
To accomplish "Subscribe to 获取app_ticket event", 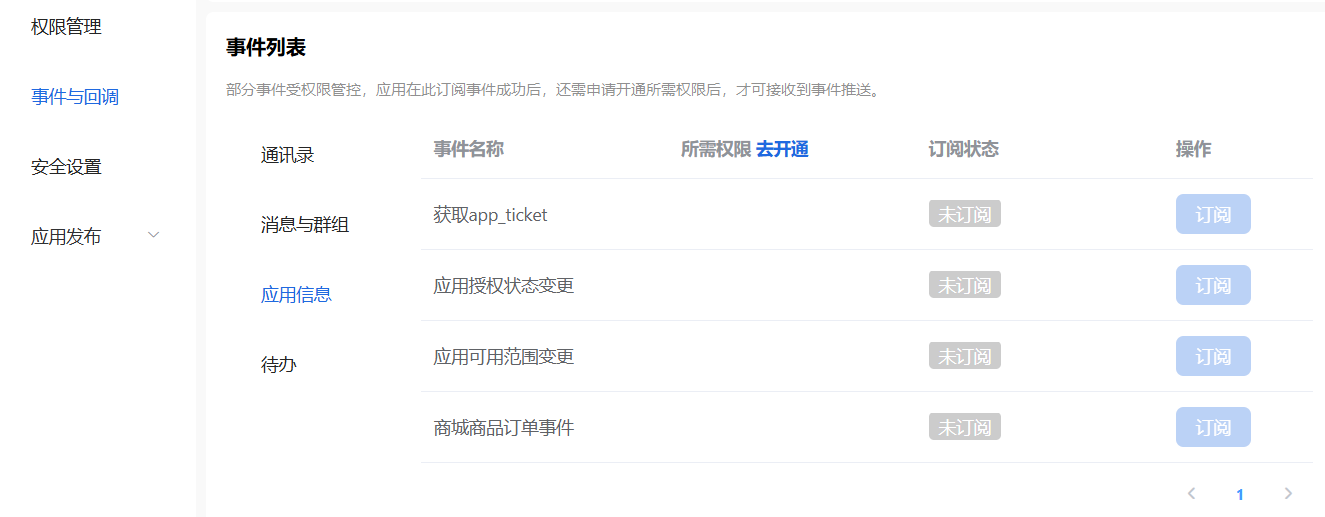I will (x=1213, y=214).
